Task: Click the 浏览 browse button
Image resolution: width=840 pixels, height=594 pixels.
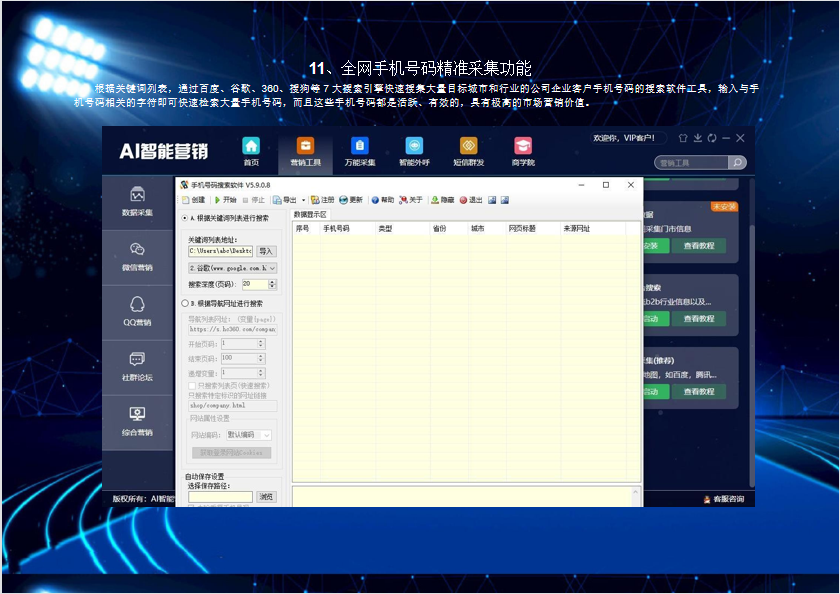Action: [266, 497]
